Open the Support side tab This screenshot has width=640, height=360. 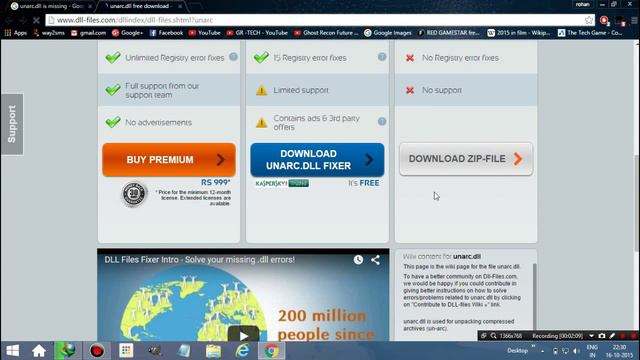12,124
